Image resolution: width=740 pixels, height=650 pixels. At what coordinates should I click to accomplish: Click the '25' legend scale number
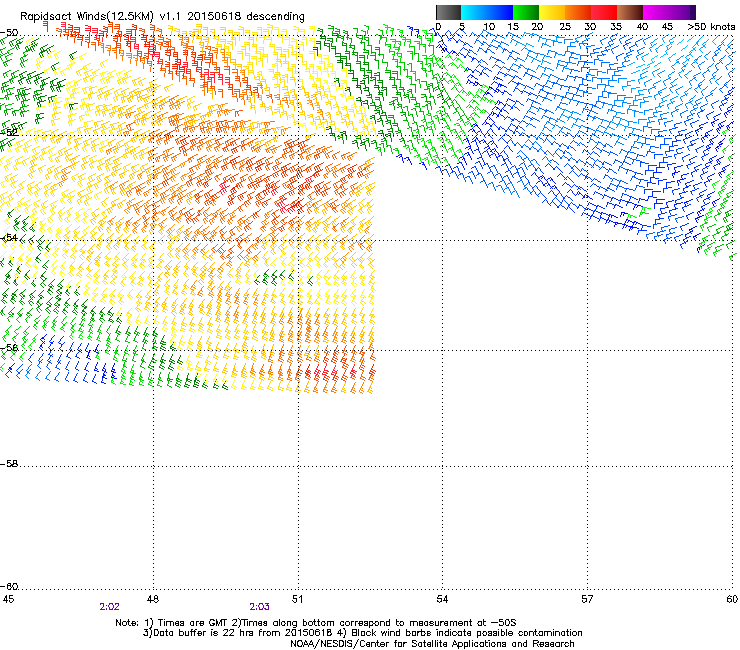pyautogui.click(x=564, y=27)
